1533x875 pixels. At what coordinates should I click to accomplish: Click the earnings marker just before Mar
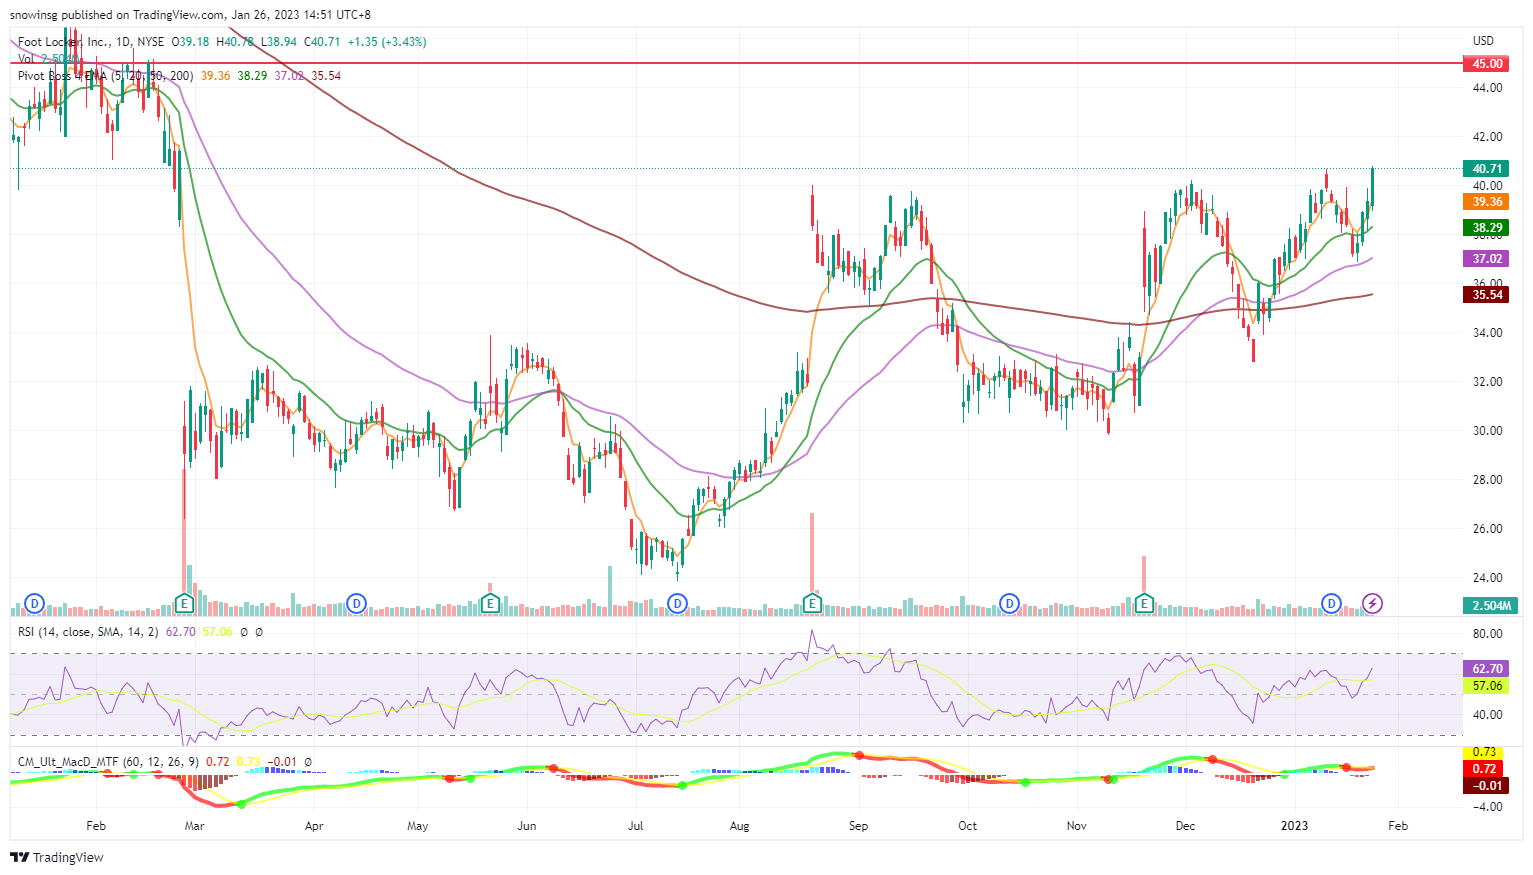pos(184,603)
